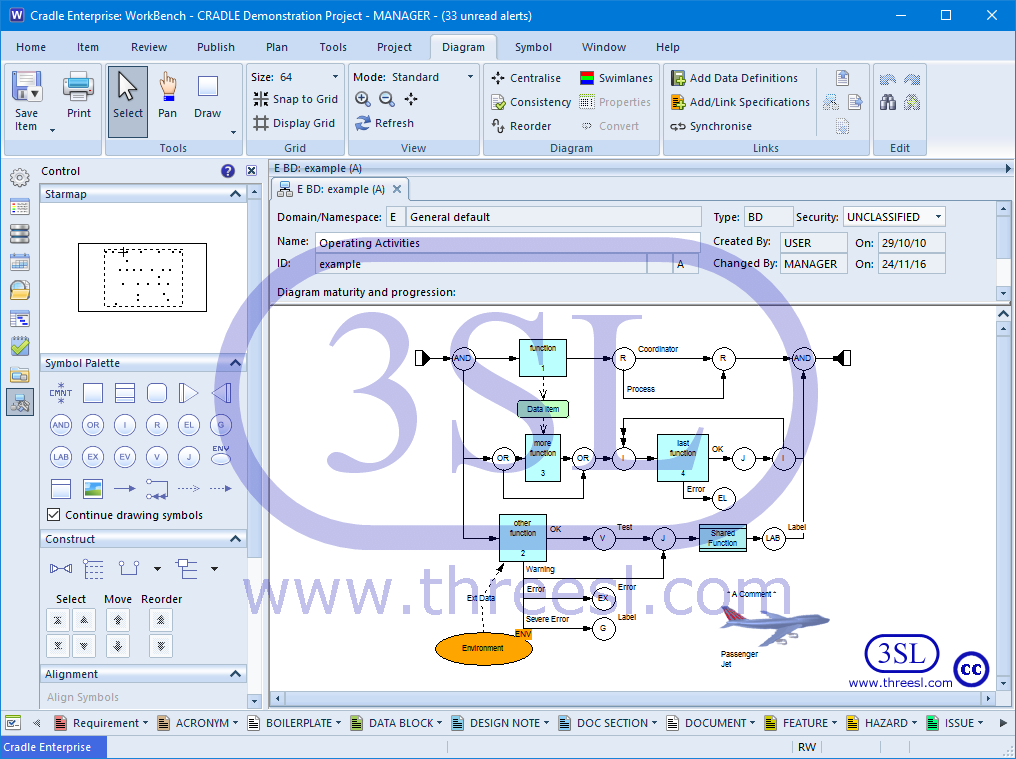Click the Starmap overview thumbnail
Image resolution: width=1016 pixels, height=759 pixels.
143,277
